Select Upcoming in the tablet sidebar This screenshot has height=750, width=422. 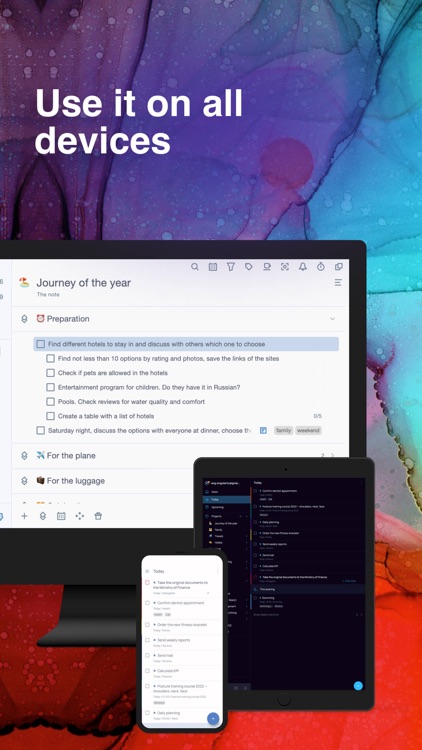coord(227,507)
